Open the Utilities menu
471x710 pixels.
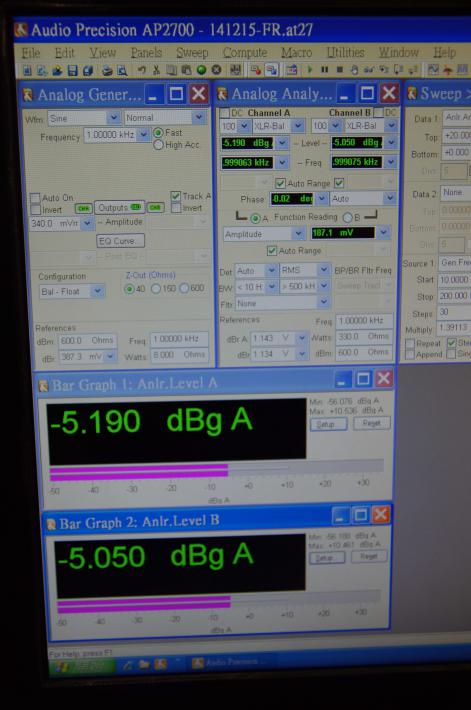pyautogui.click(x=346, y=53)
